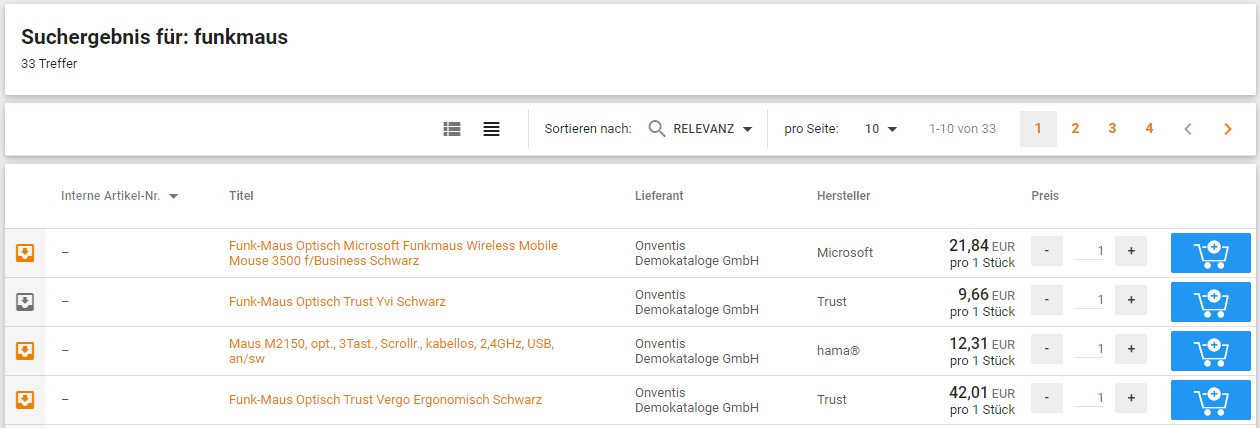Open Funk-Maus Trust Vergo Ergonomisch link
The width and height of the screenshot is (1260, 428).
tap(385, 400)
